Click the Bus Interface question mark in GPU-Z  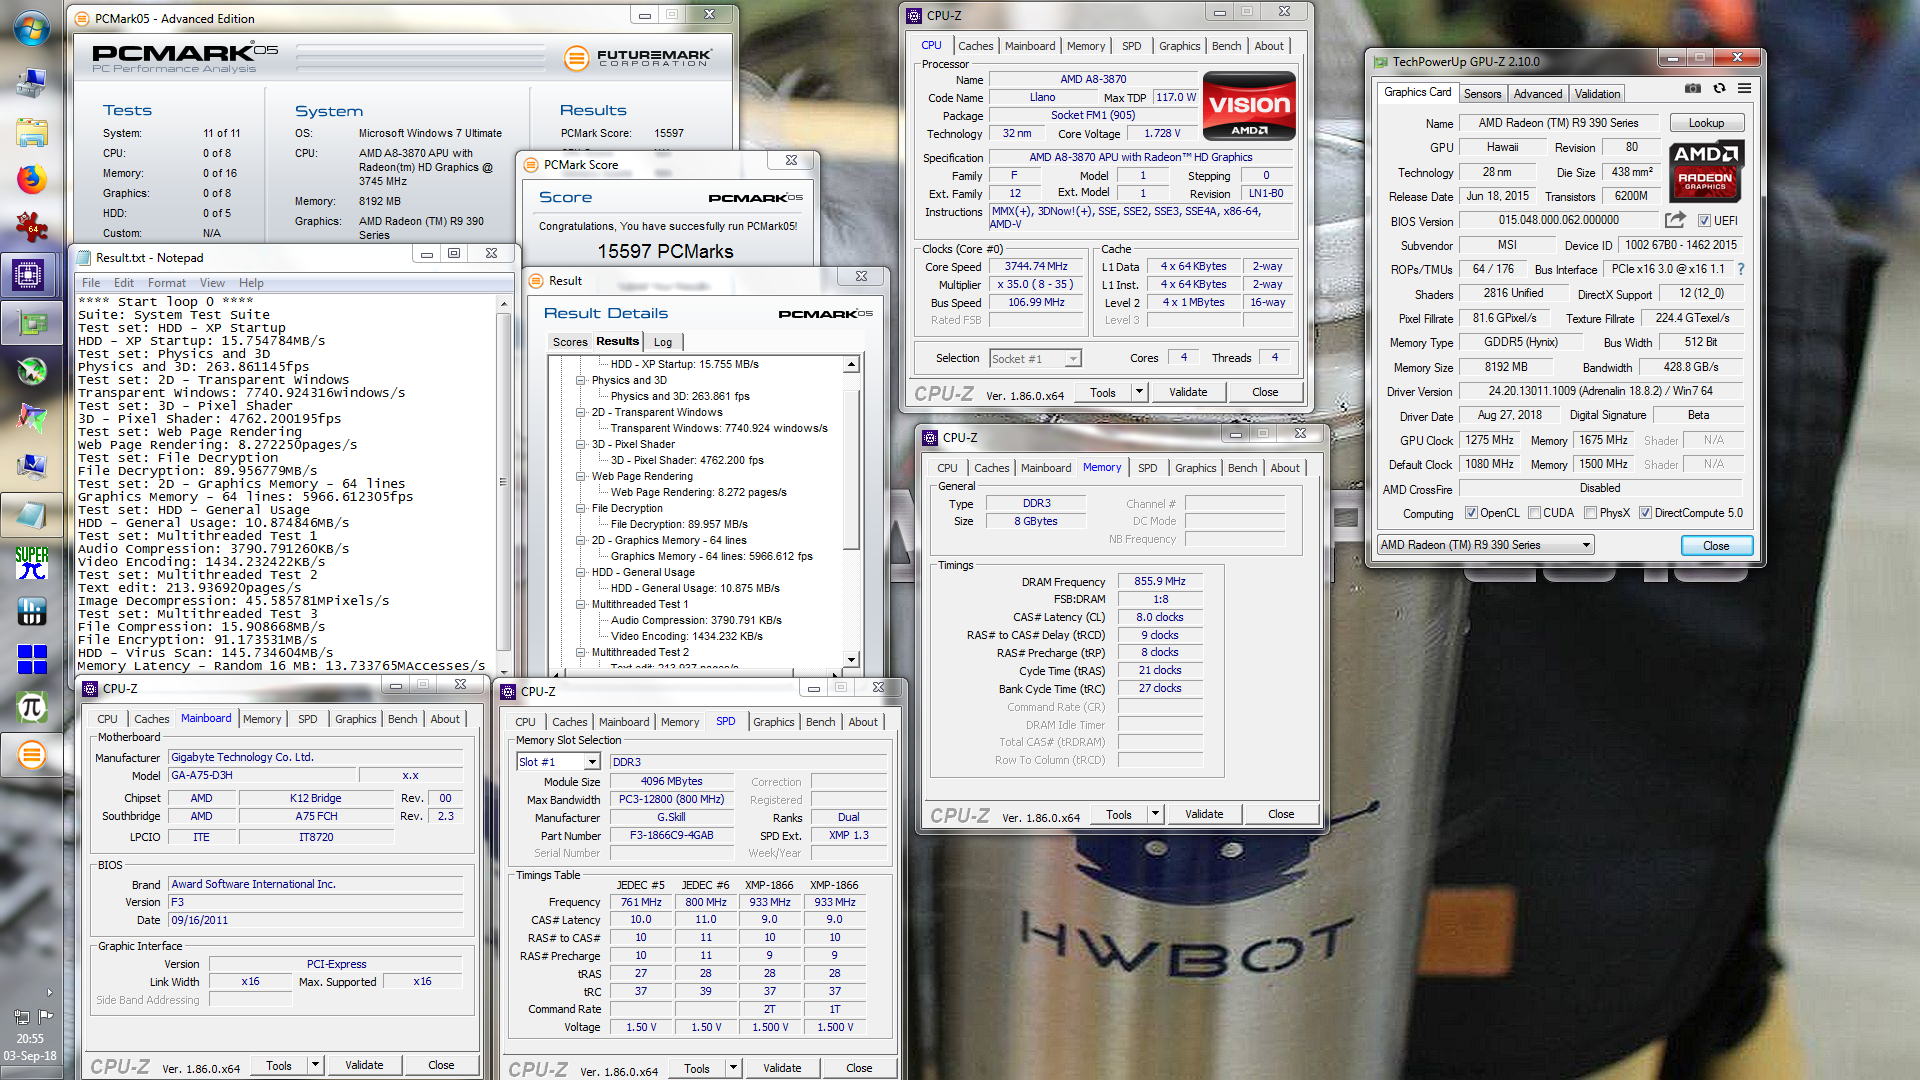[1741, 269]
